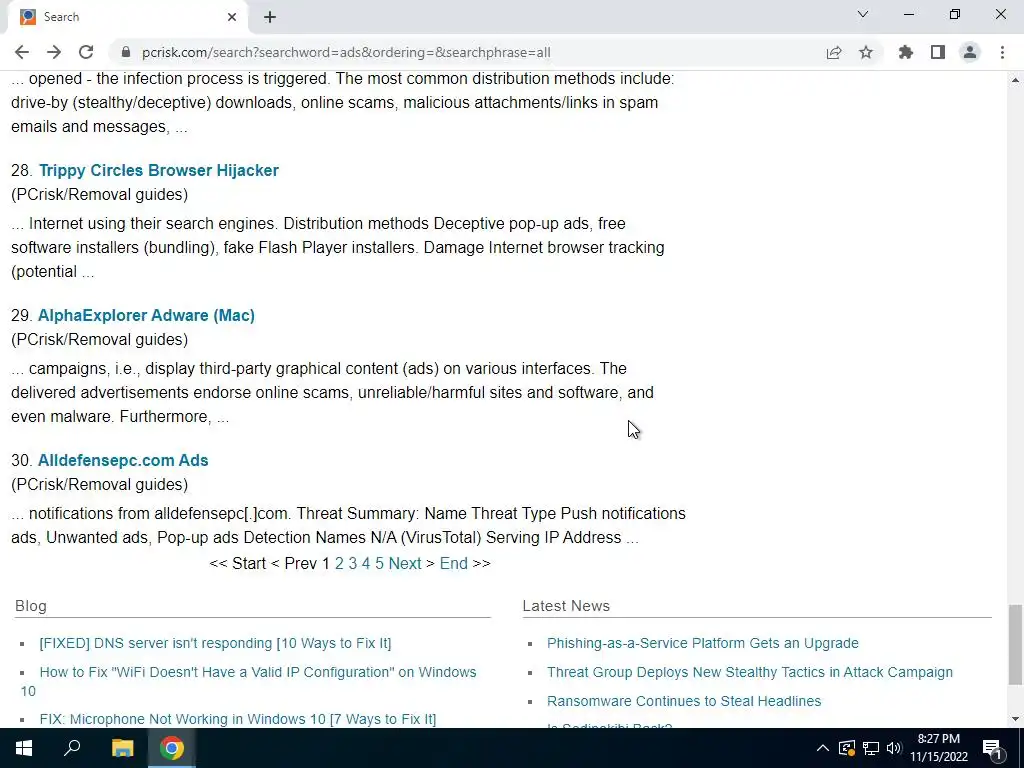Open Alldefensepc.com Ads result

123,460
